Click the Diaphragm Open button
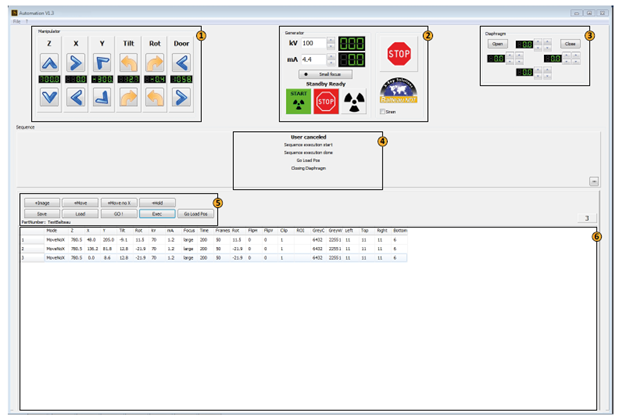The image size is (619, 420). pos(497,44)
